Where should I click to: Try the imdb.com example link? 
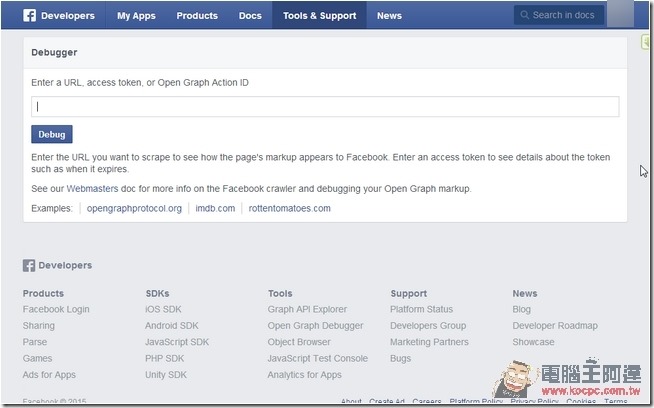[x=215, y=208]
